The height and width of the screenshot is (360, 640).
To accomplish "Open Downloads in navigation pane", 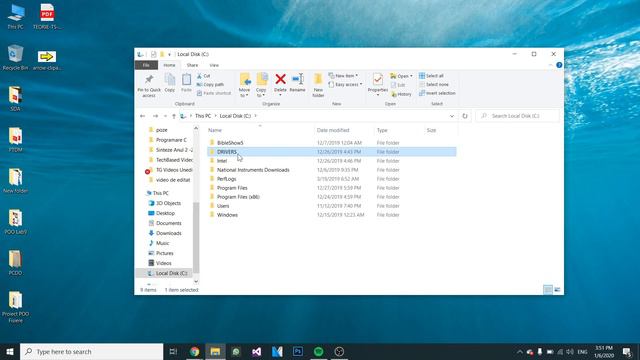I will [x=168, y=233].
